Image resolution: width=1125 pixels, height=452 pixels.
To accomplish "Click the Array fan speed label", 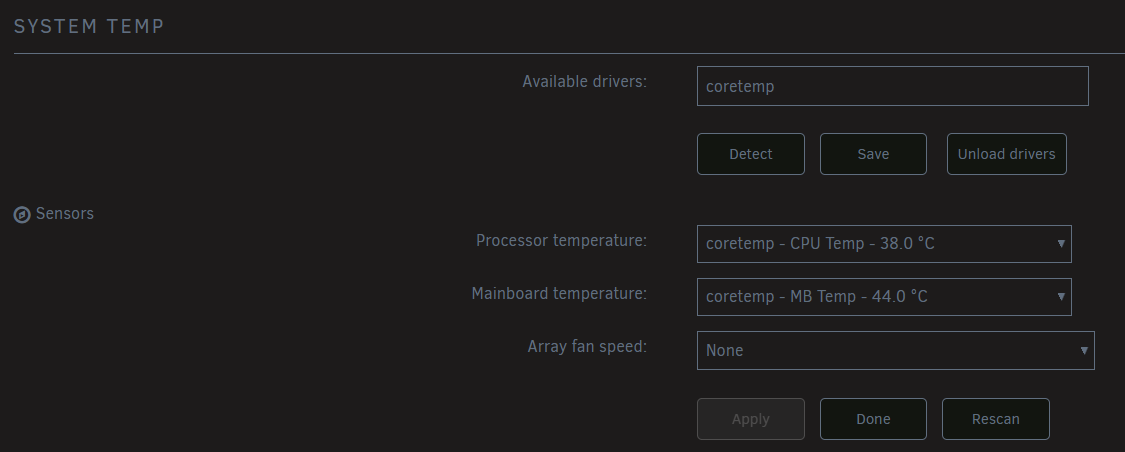I will (x=588, y=347).
